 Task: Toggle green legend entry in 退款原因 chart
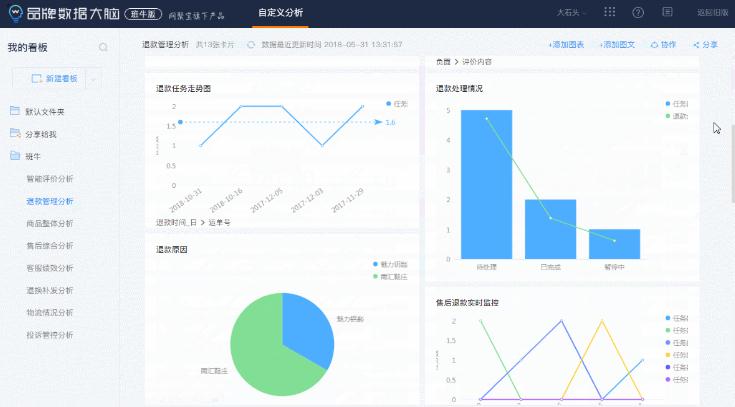(390, 277)
